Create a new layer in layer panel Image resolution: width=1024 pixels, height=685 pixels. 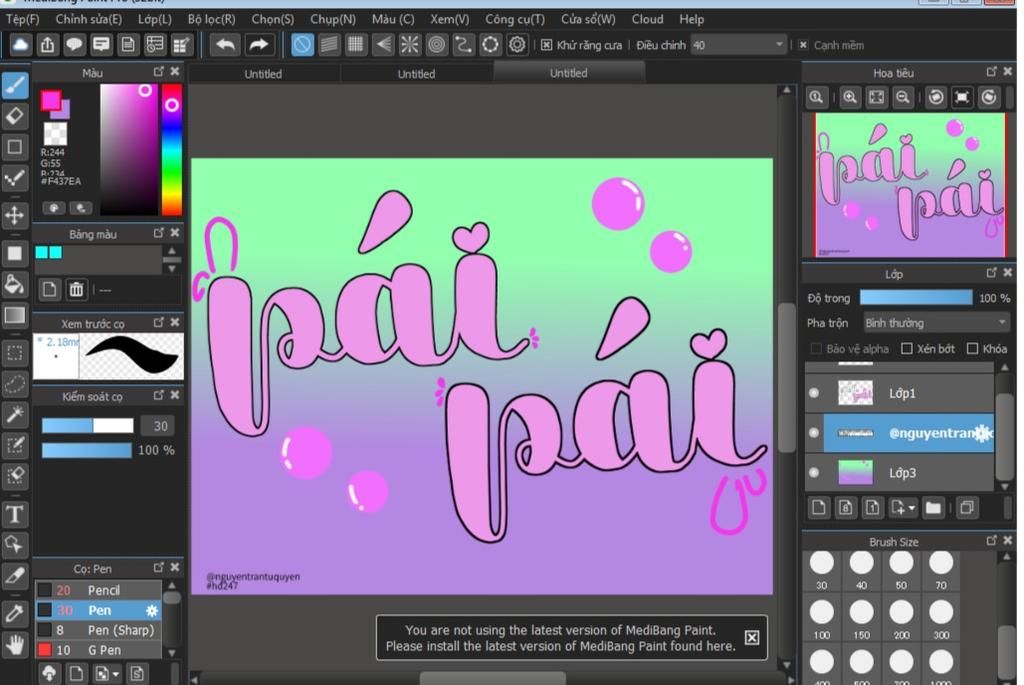pos(819,507)
